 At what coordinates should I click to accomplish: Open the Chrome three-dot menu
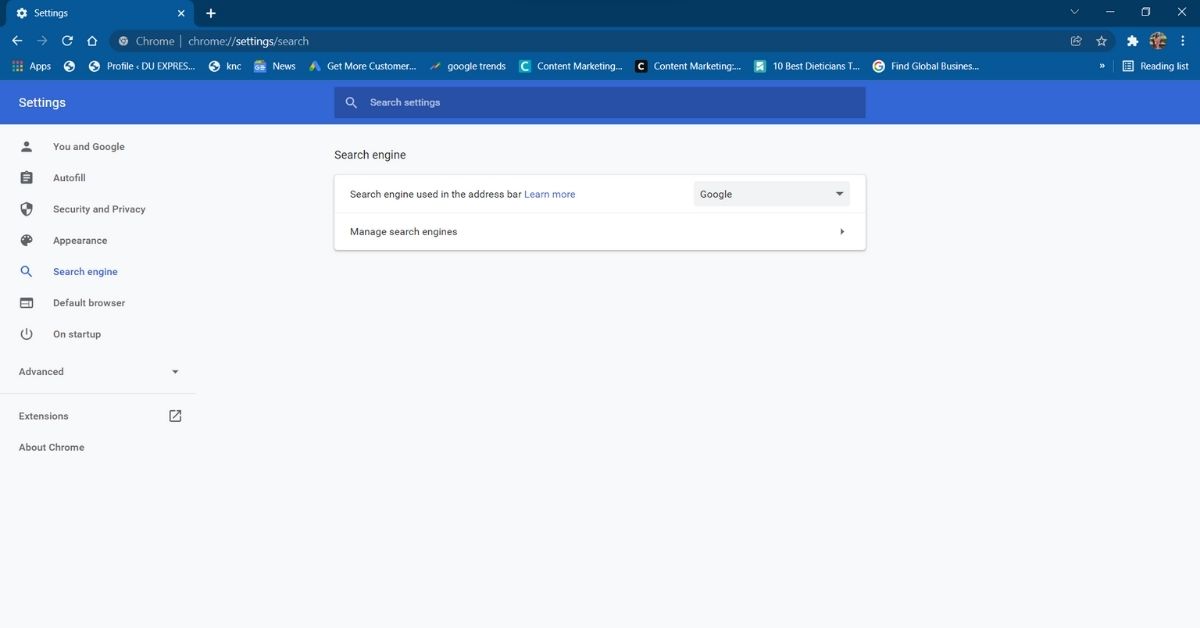click(1183, 41)
